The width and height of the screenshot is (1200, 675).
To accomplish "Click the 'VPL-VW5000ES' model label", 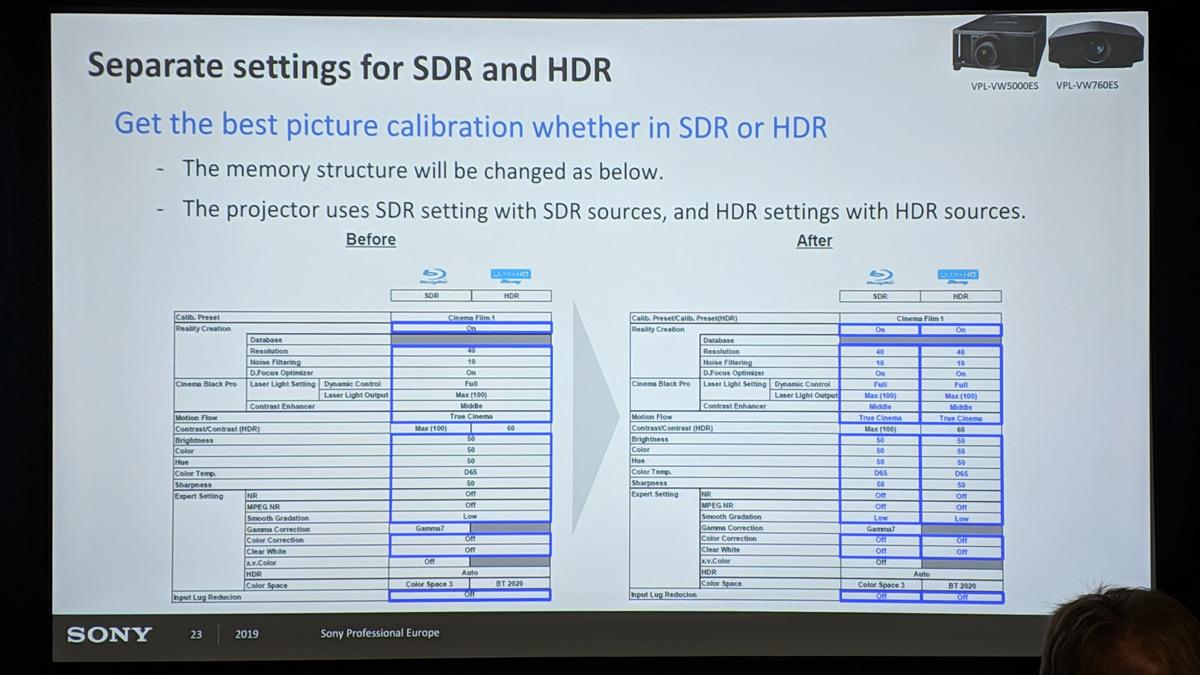I will pos(1005,86).
